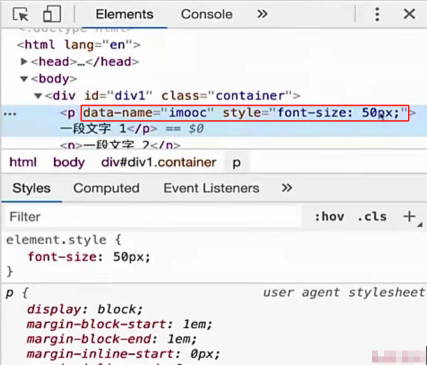Focus the styles Filter input field
427x365 pixels.
[x=153, y=217]
